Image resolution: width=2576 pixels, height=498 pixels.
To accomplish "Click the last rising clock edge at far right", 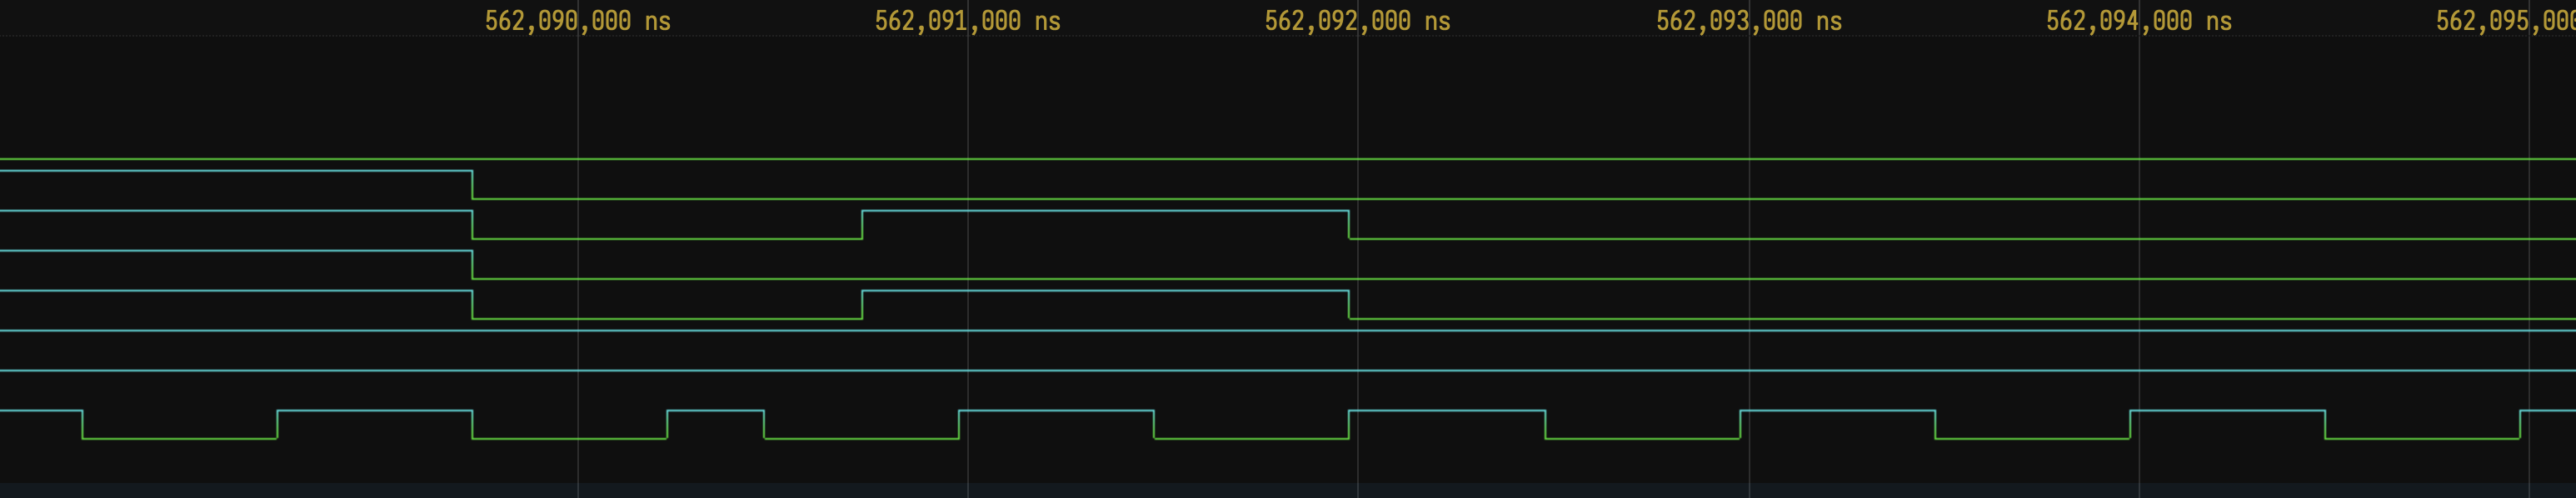I will click(2520, 424).
